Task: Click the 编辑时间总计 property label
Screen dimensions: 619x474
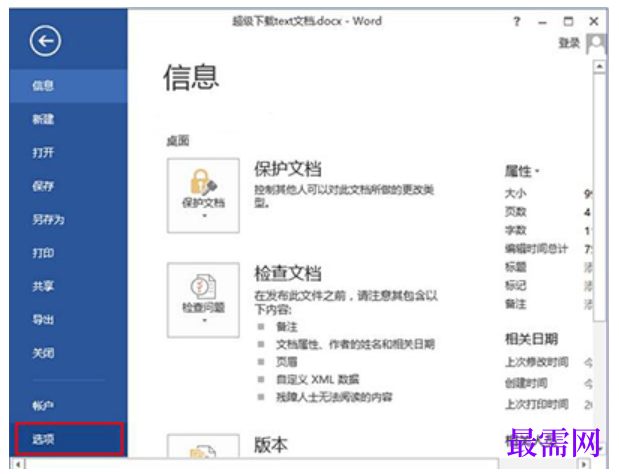Action: [536, 249]
